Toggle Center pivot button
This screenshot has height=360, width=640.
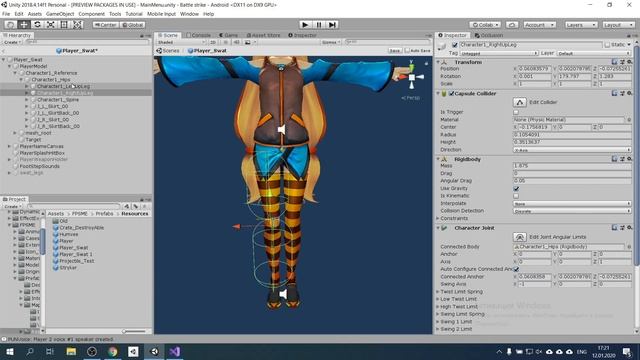pos(106,25)
